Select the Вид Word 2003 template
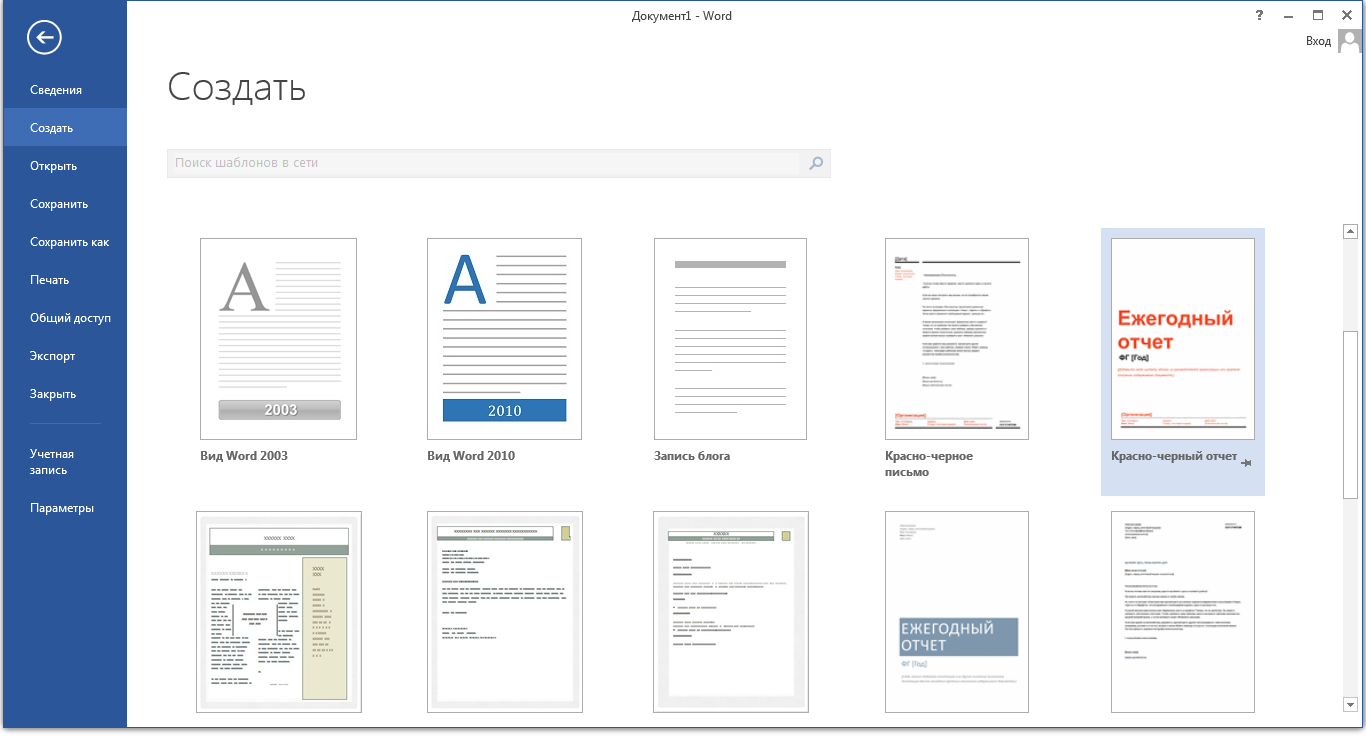Screen dimensions: 1366x736 click(278, 338)
